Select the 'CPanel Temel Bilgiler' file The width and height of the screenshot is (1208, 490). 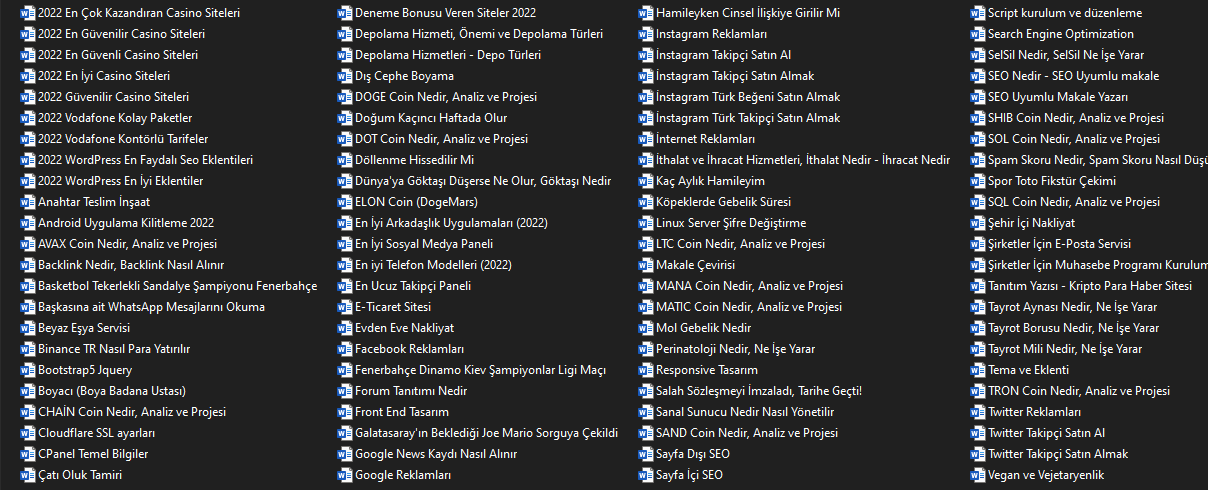93,454
